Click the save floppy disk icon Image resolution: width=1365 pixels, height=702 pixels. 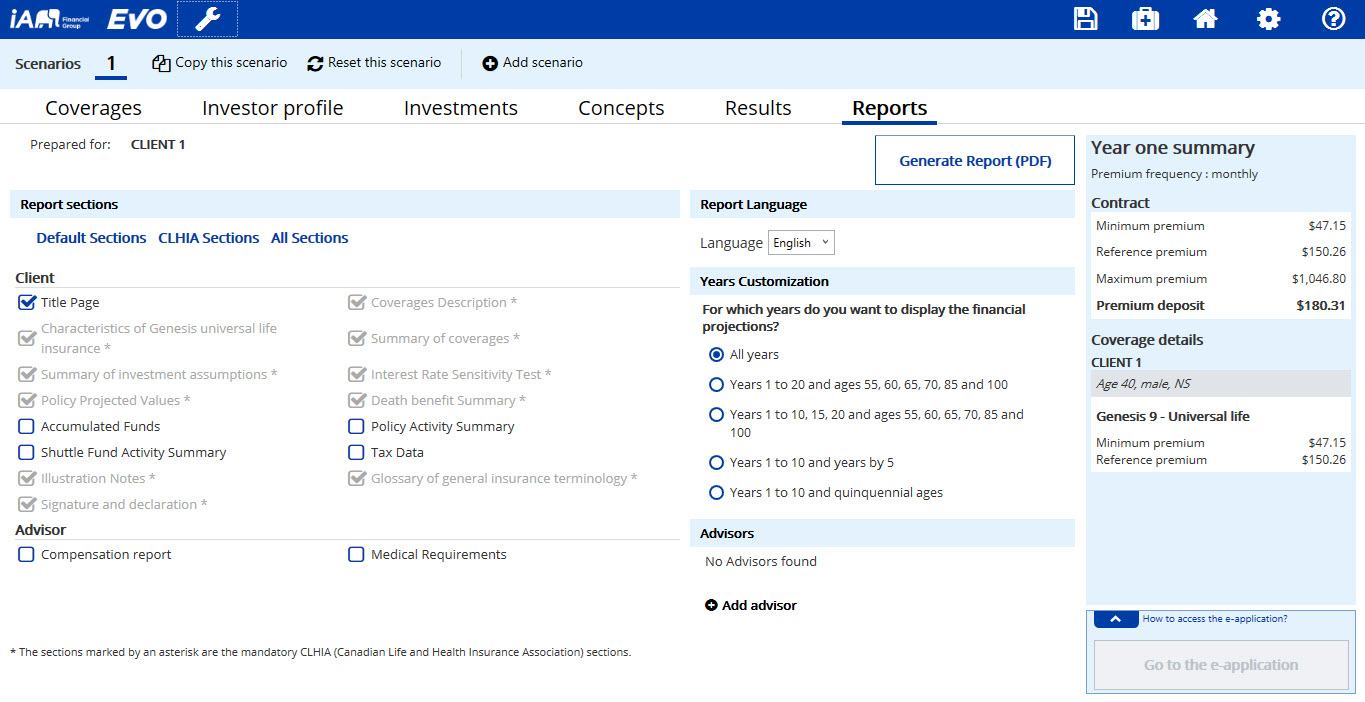click(1085, 19)
